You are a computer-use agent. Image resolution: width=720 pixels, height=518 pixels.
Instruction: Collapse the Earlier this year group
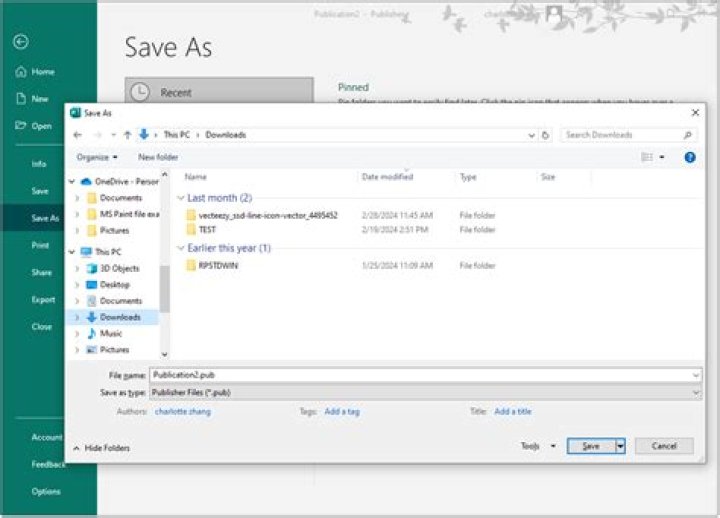[x=180, y=248]
